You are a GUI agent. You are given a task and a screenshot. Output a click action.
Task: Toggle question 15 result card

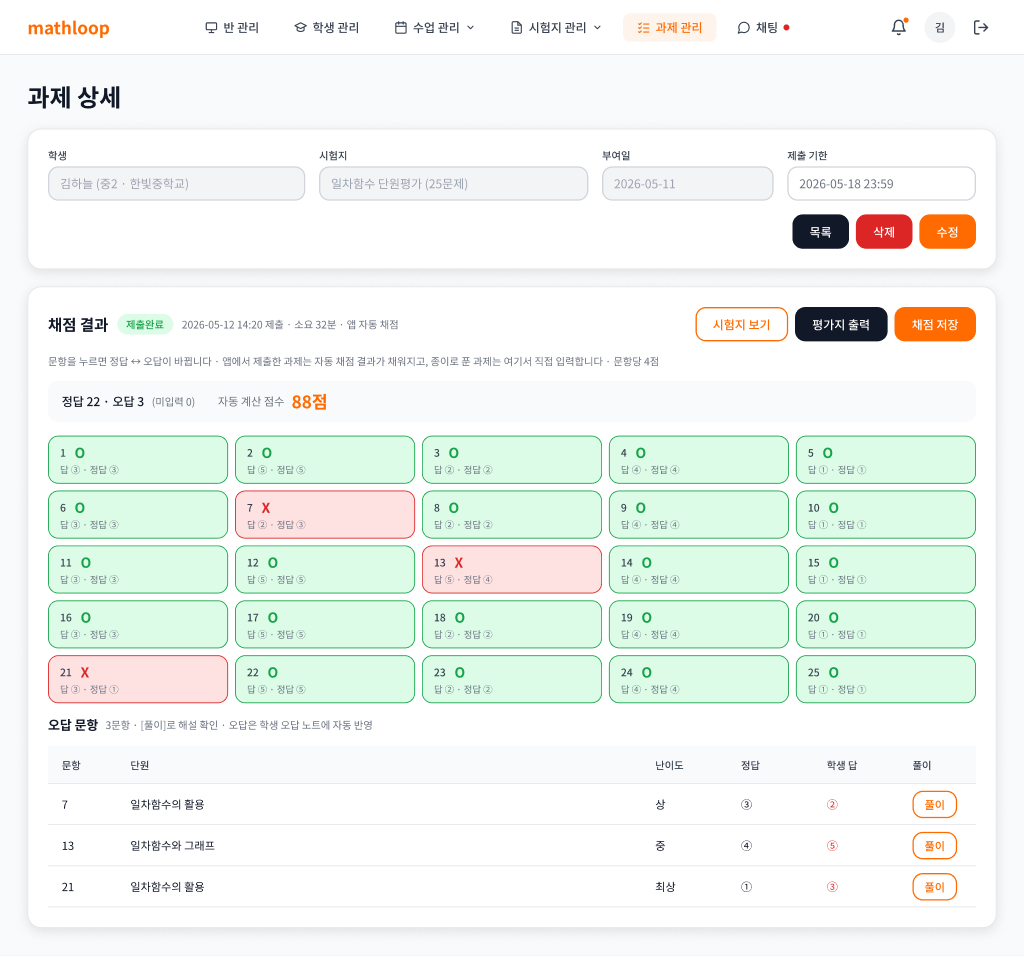click(x=886, y=569)
